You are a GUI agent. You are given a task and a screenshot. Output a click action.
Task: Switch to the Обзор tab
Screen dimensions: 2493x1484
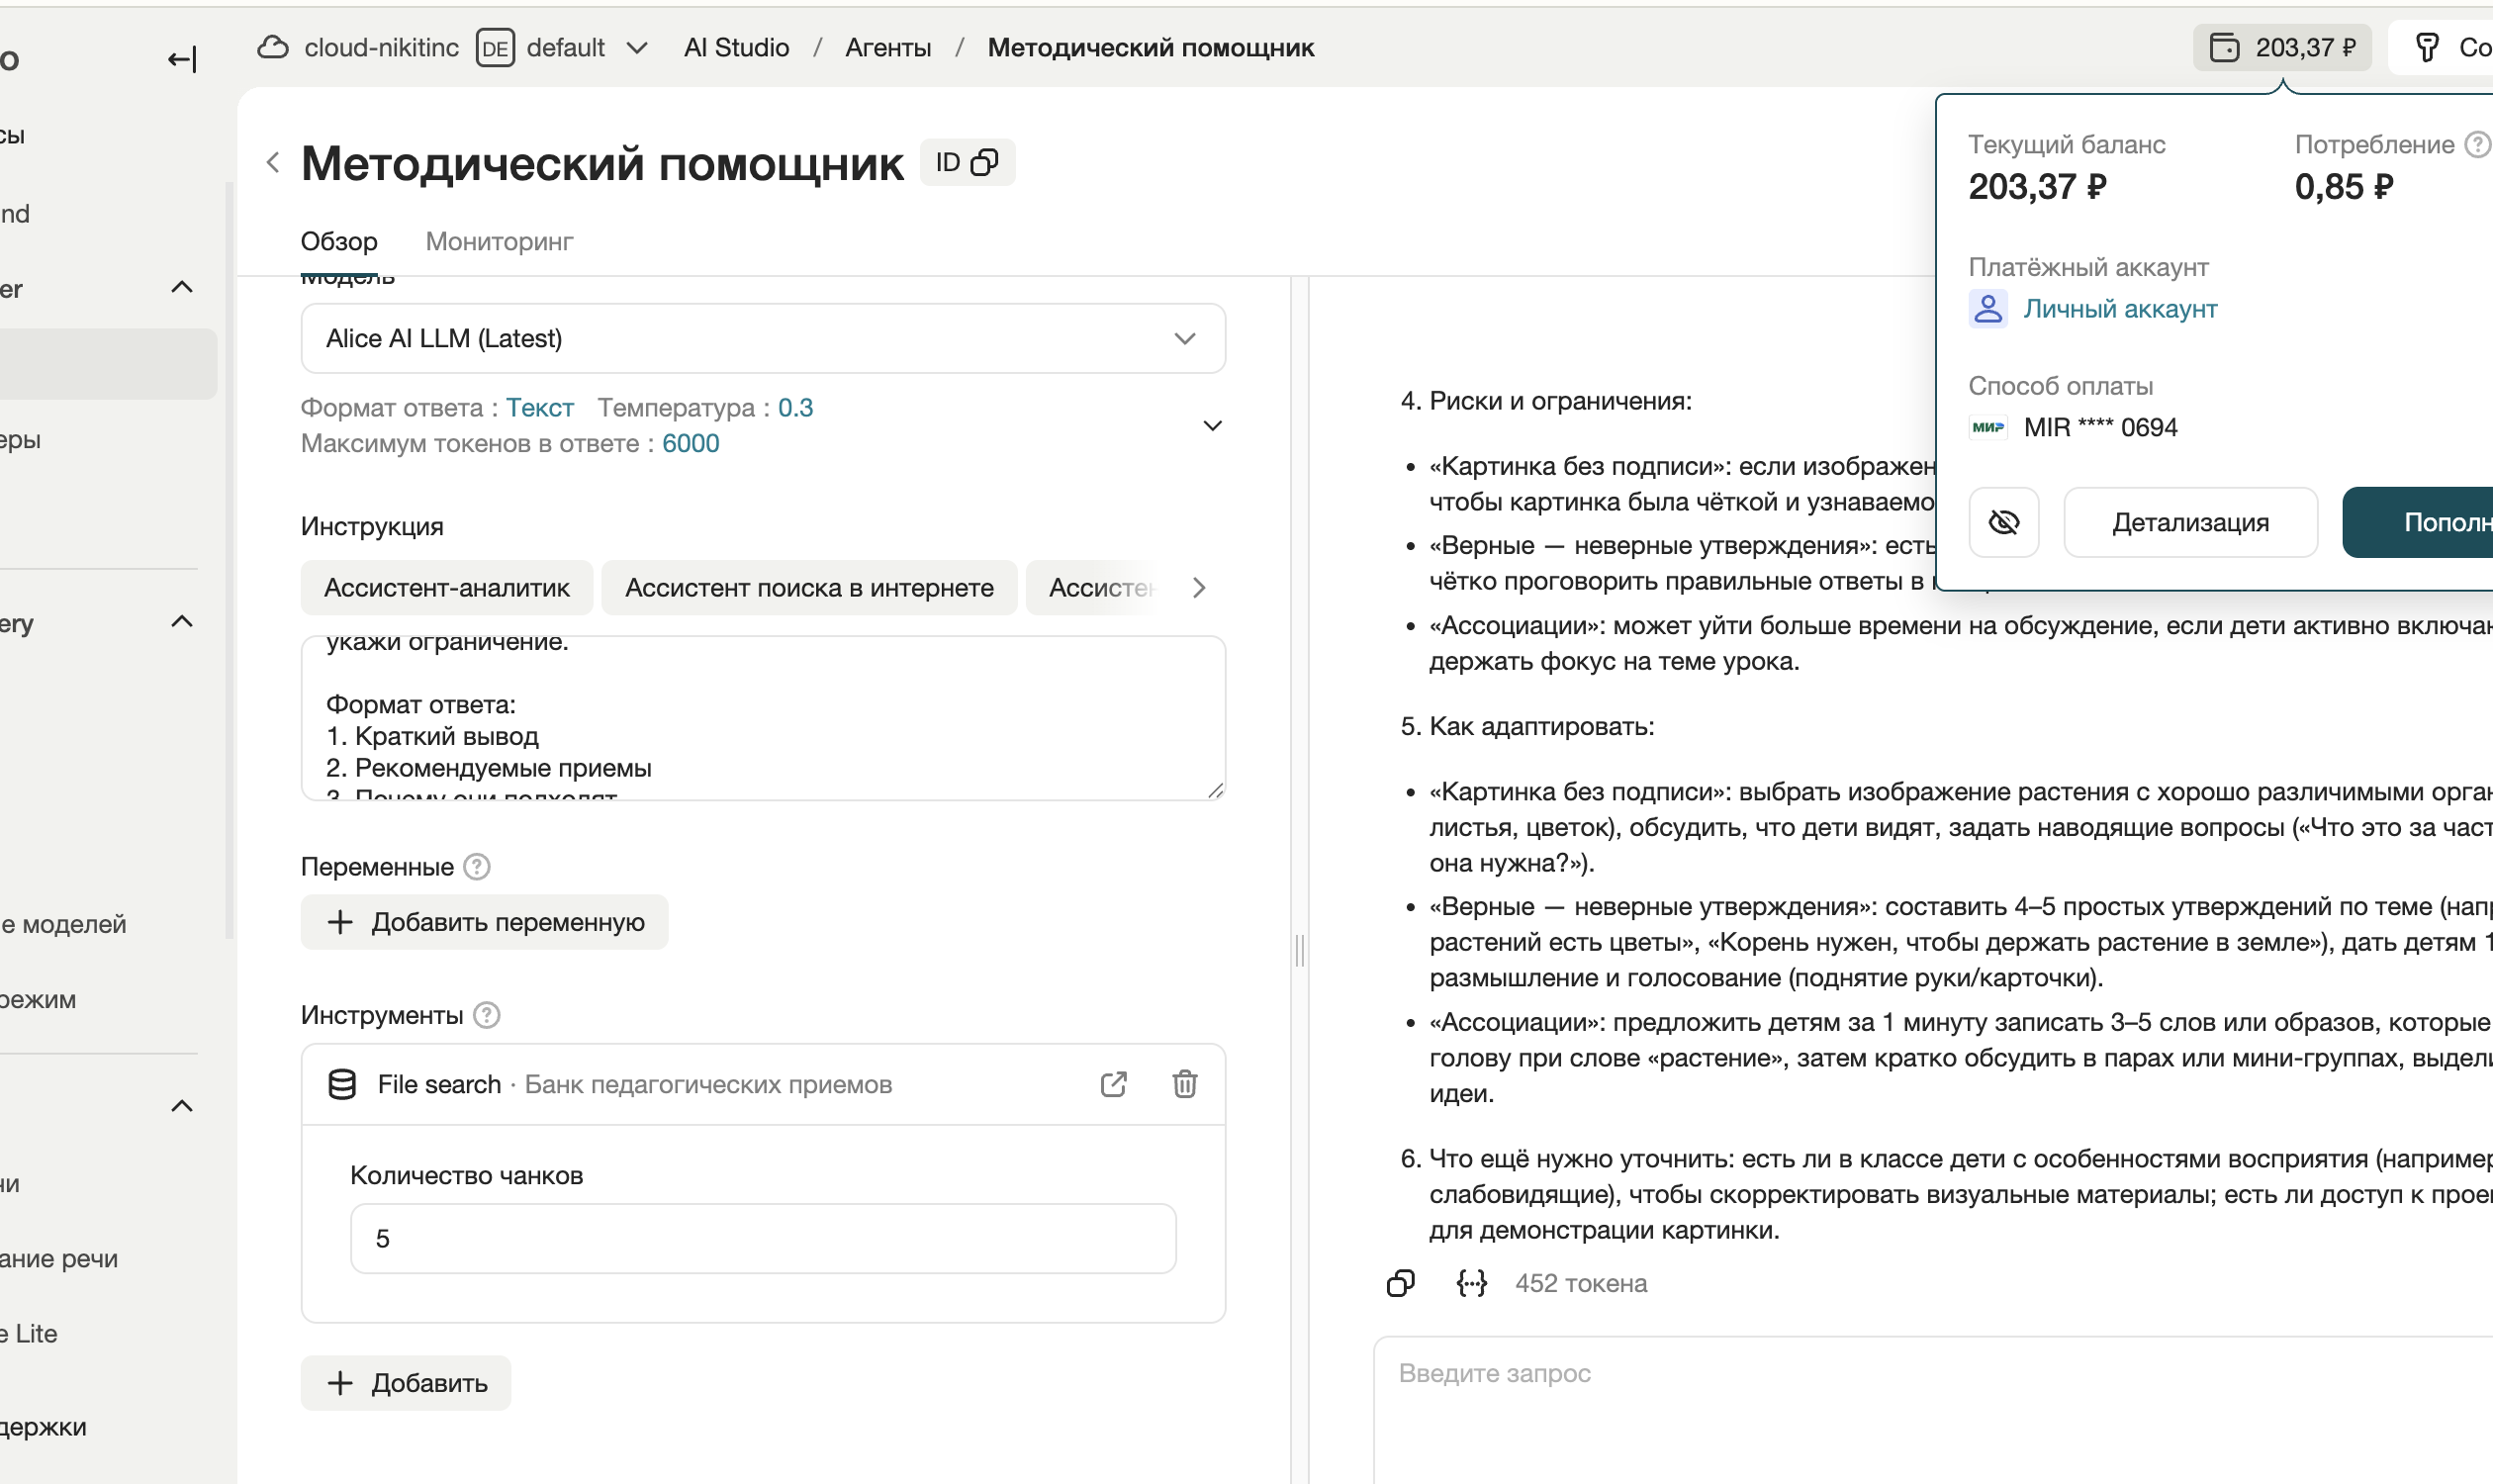click(339, 241)
